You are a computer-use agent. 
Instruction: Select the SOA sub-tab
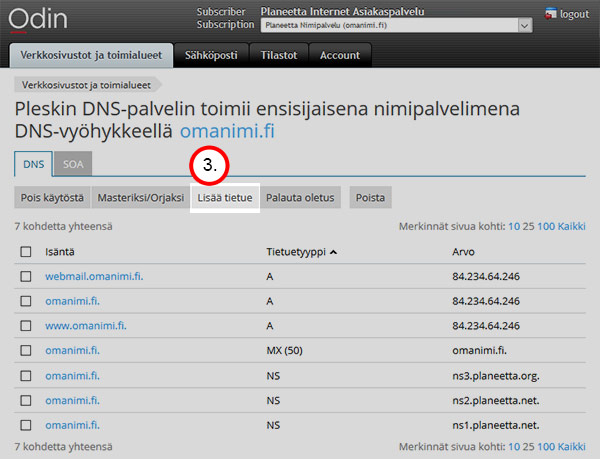tap(73, 164)
